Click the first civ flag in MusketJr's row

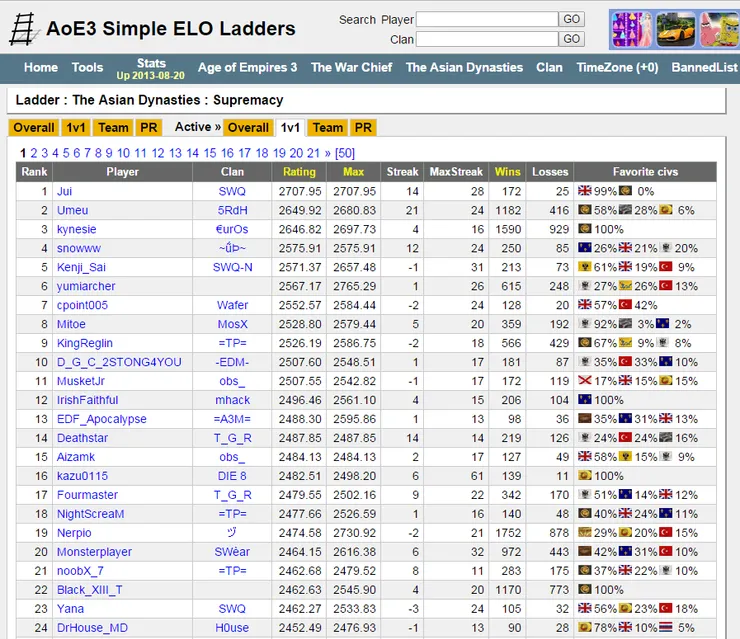[585, 380]
